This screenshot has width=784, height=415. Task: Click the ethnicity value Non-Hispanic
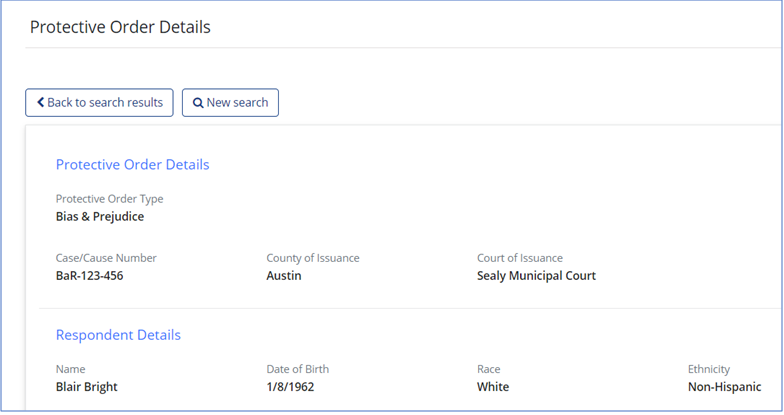point(724,386)
